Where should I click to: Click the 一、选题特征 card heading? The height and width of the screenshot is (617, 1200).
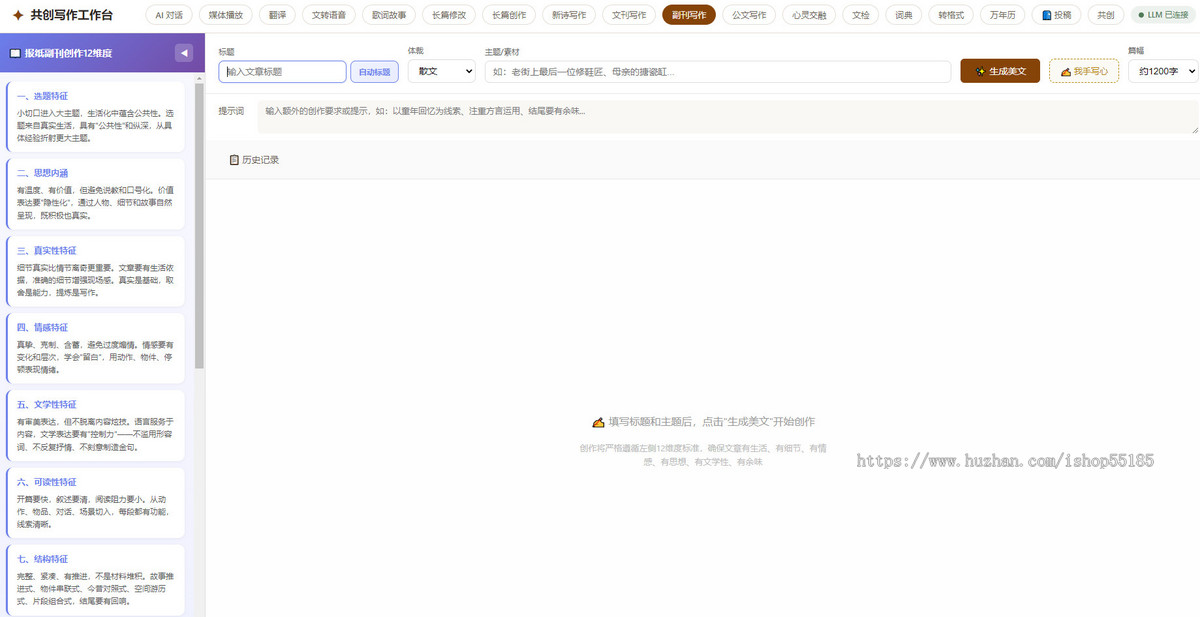(x=42, y=96)
